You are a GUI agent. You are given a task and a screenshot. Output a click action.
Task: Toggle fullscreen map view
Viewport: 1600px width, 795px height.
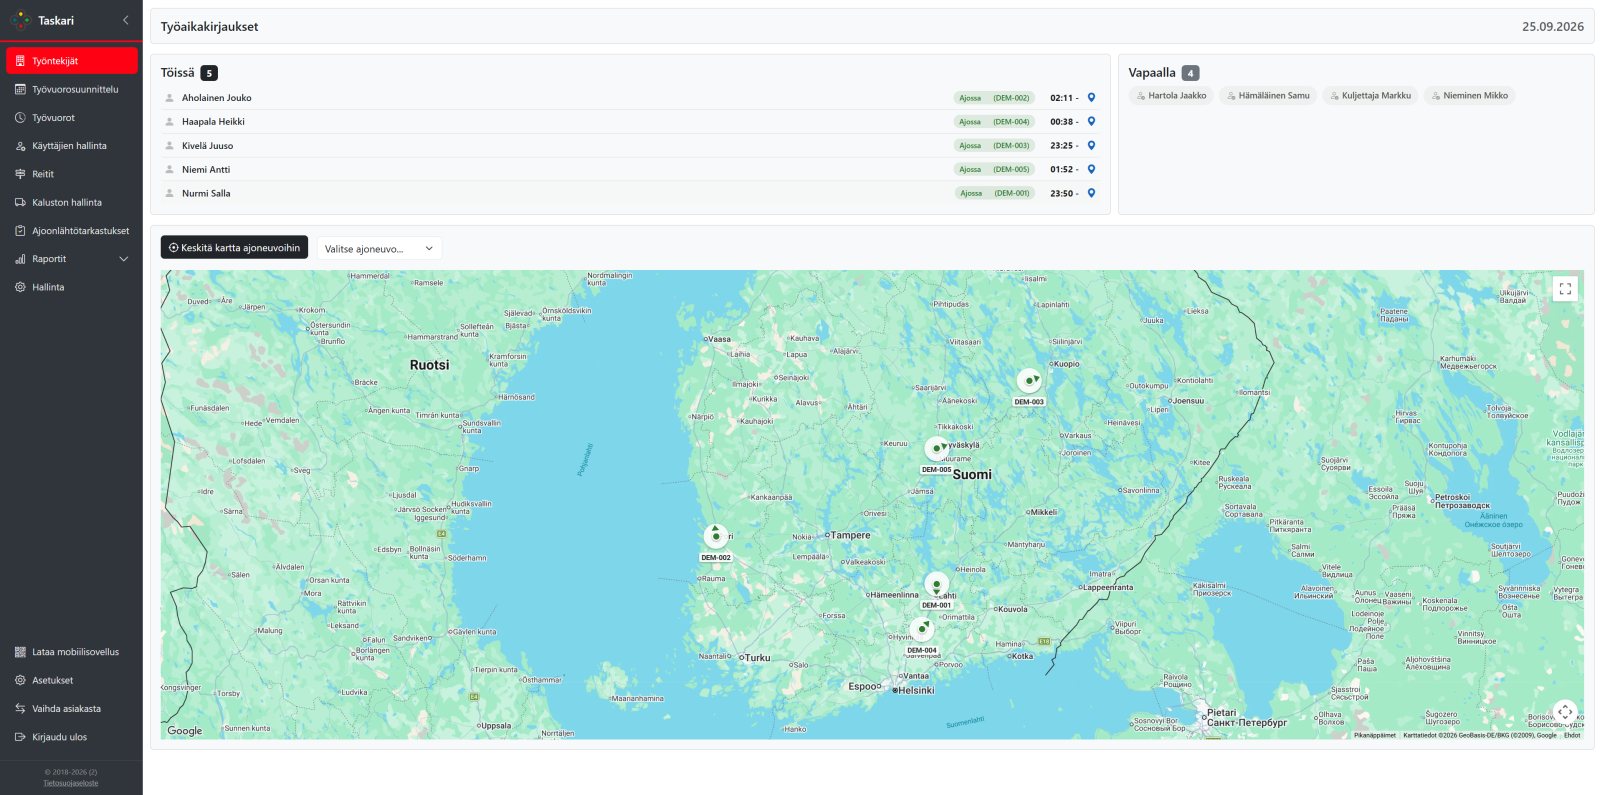[1565, 289]
